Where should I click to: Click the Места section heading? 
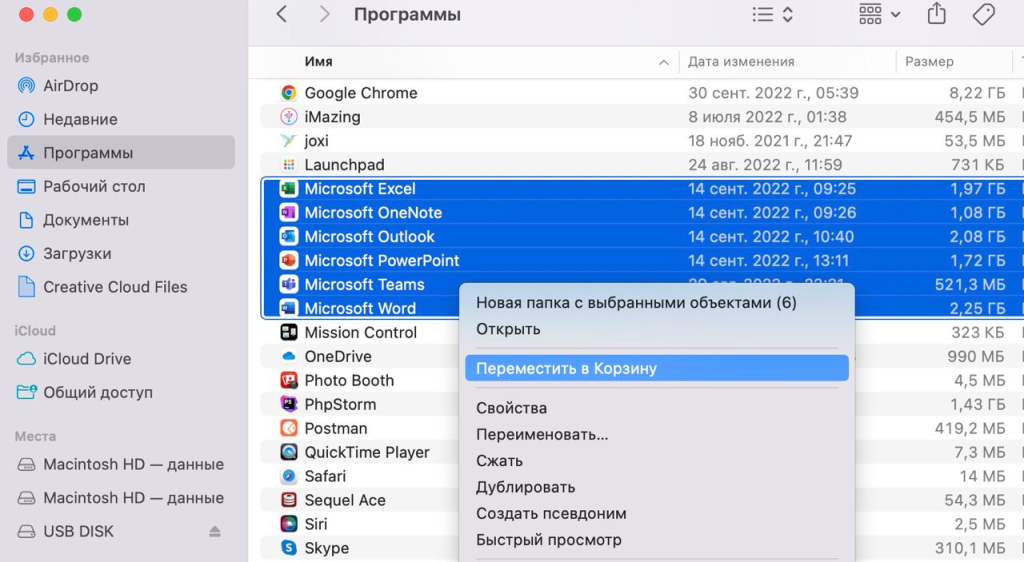tap(35, 437)
